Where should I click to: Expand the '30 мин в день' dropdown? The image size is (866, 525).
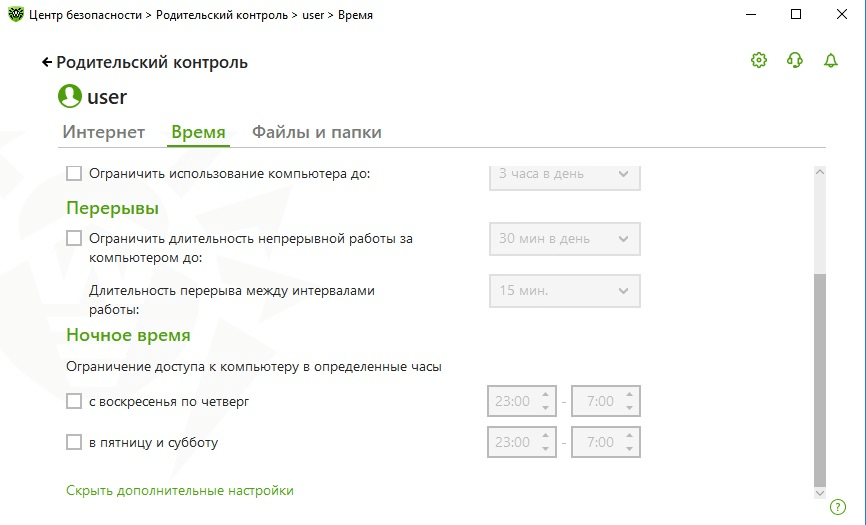point(564,239)
